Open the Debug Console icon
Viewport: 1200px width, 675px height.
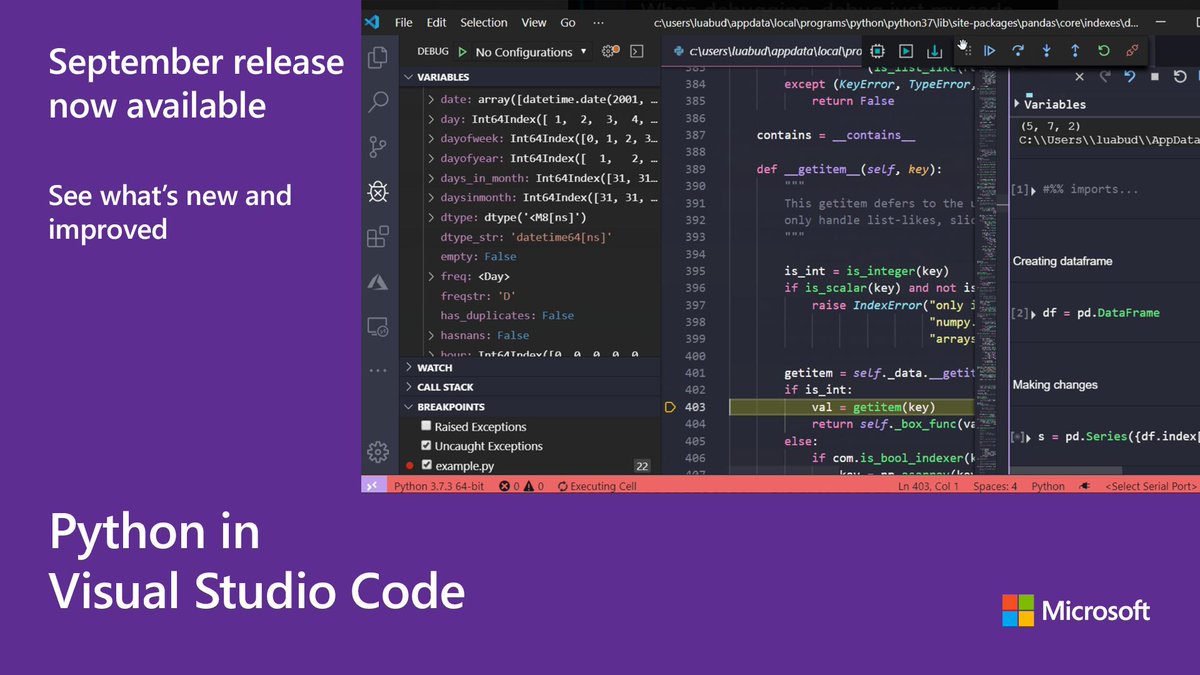coord(637,51)
